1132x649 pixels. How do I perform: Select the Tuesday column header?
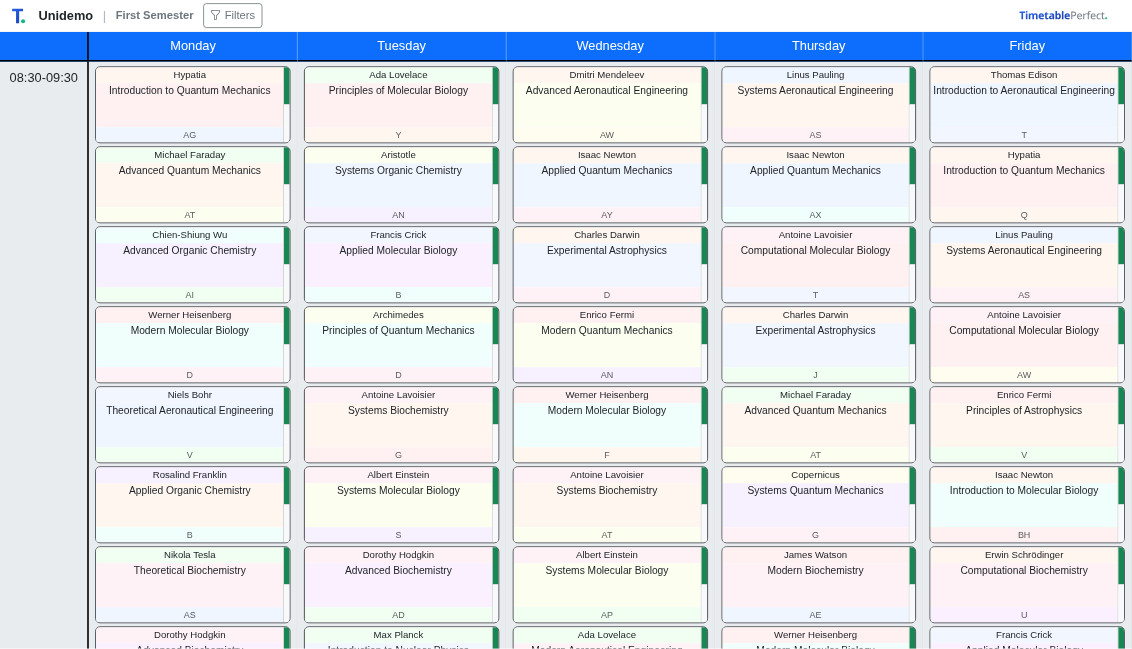coord(401,45)
